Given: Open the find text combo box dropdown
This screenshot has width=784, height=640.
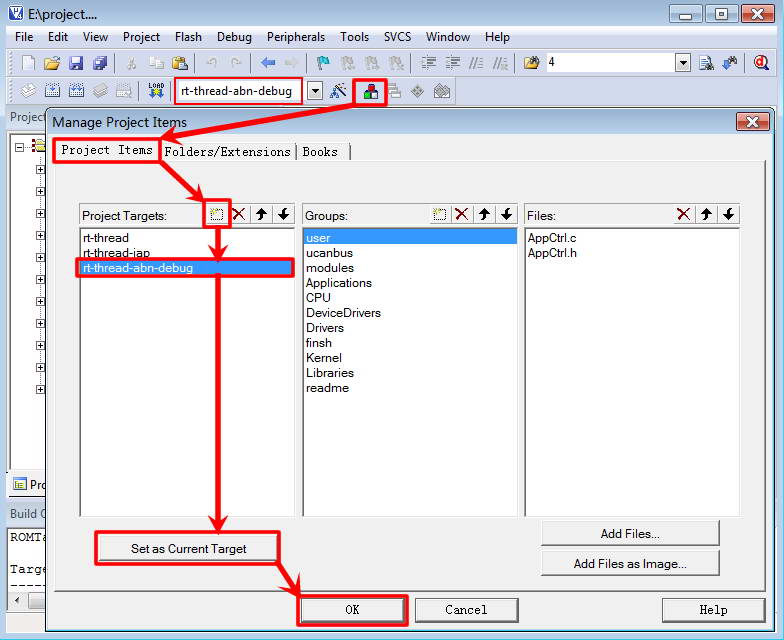Looking at the screenshot, I should [x=683, y=62].
